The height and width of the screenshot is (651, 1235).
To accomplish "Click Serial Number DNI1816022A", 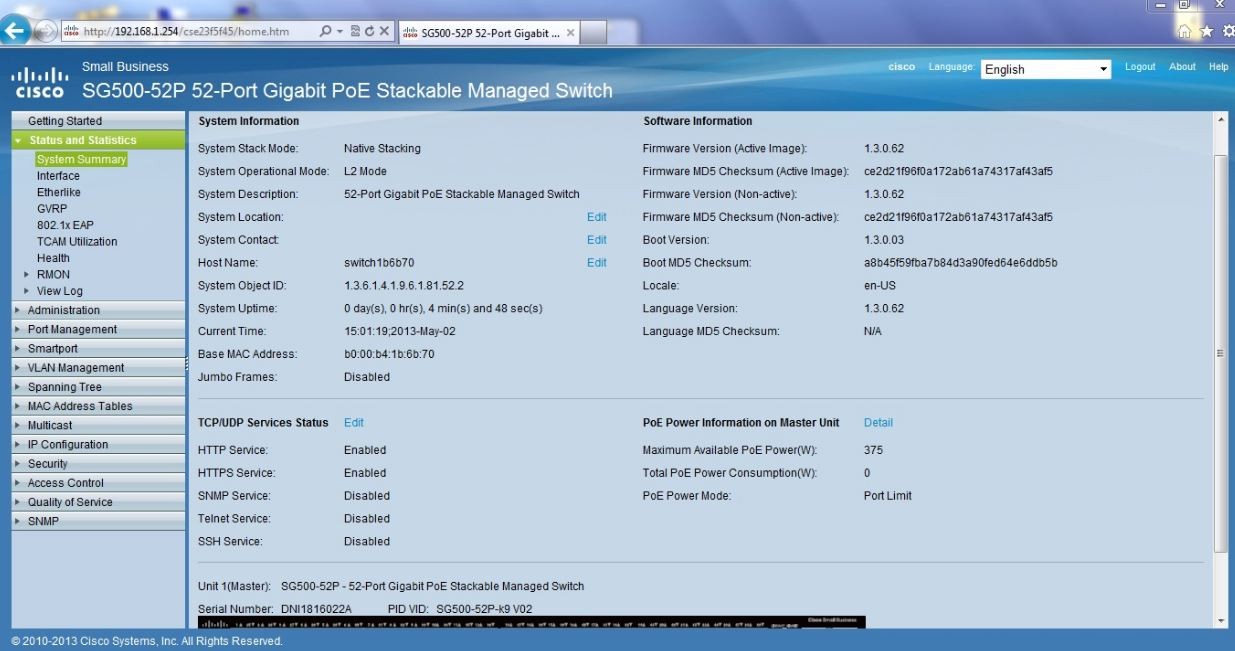I will click(x=316, y=608).
